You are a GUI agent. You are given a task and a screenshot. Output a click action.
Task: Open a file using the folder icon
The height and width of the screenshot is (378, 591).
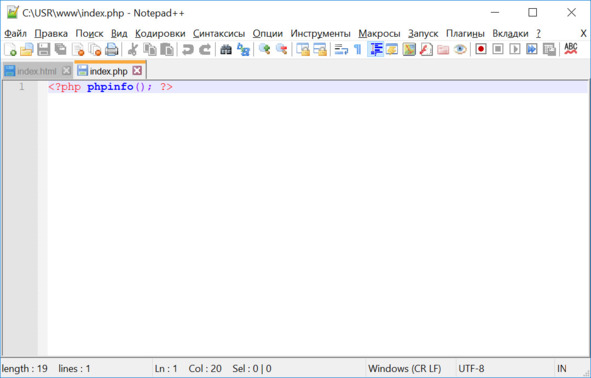27,49
